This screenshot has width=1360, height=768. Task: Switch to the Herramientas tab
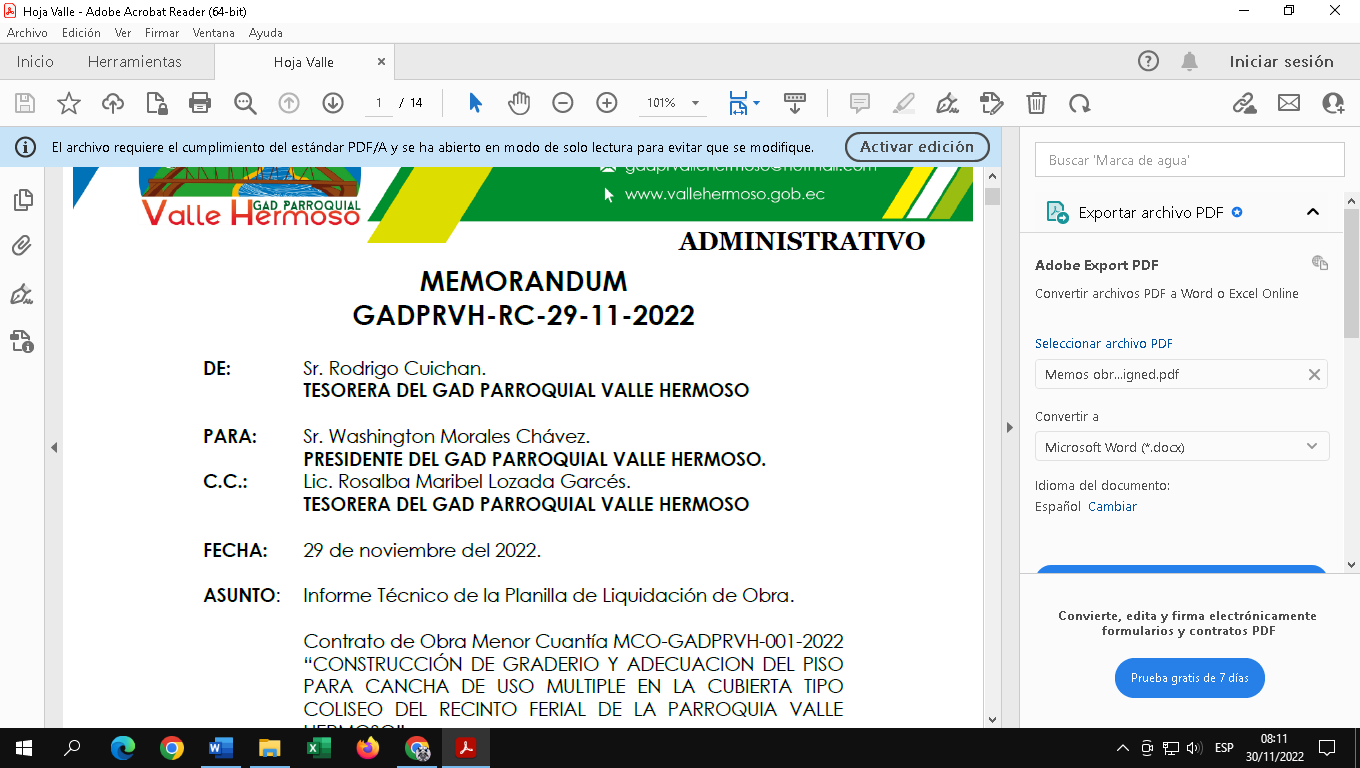[x=135, y=62]
